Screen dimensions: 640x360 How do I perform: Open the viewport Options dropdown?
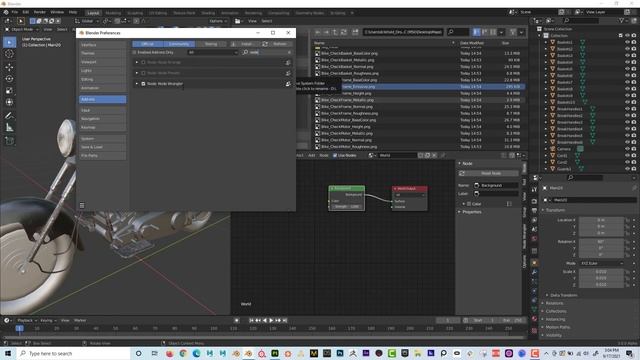218,21
